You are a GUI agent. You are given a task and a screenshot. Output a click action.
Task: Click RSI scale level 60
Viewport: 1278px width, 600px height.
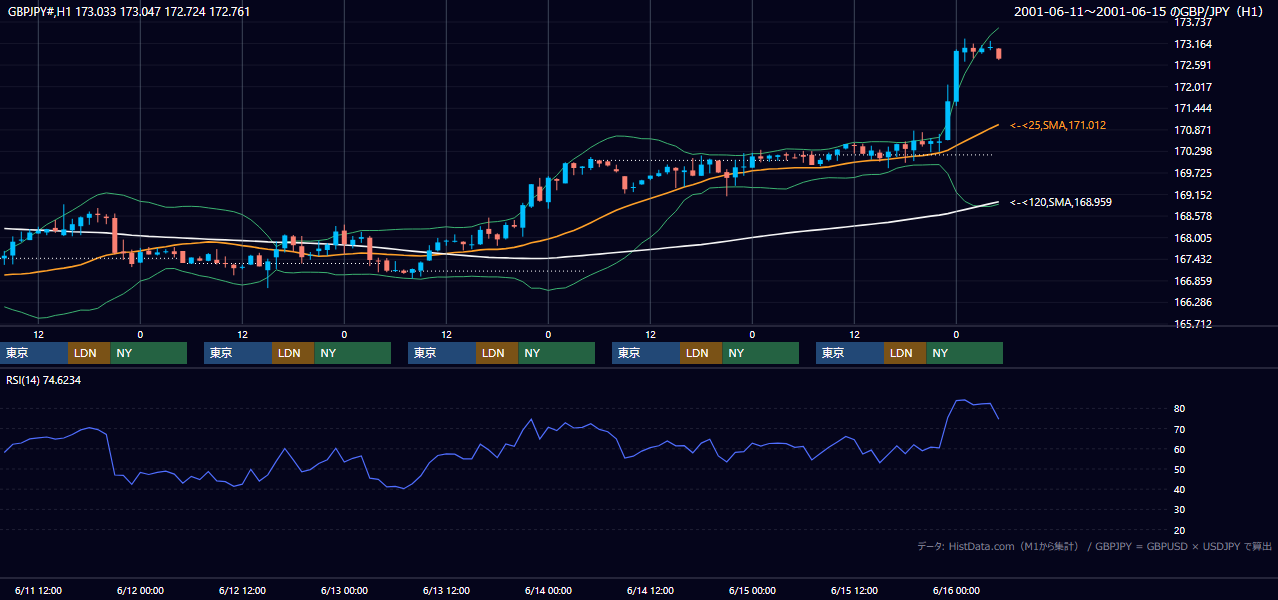pos(1179,449)
